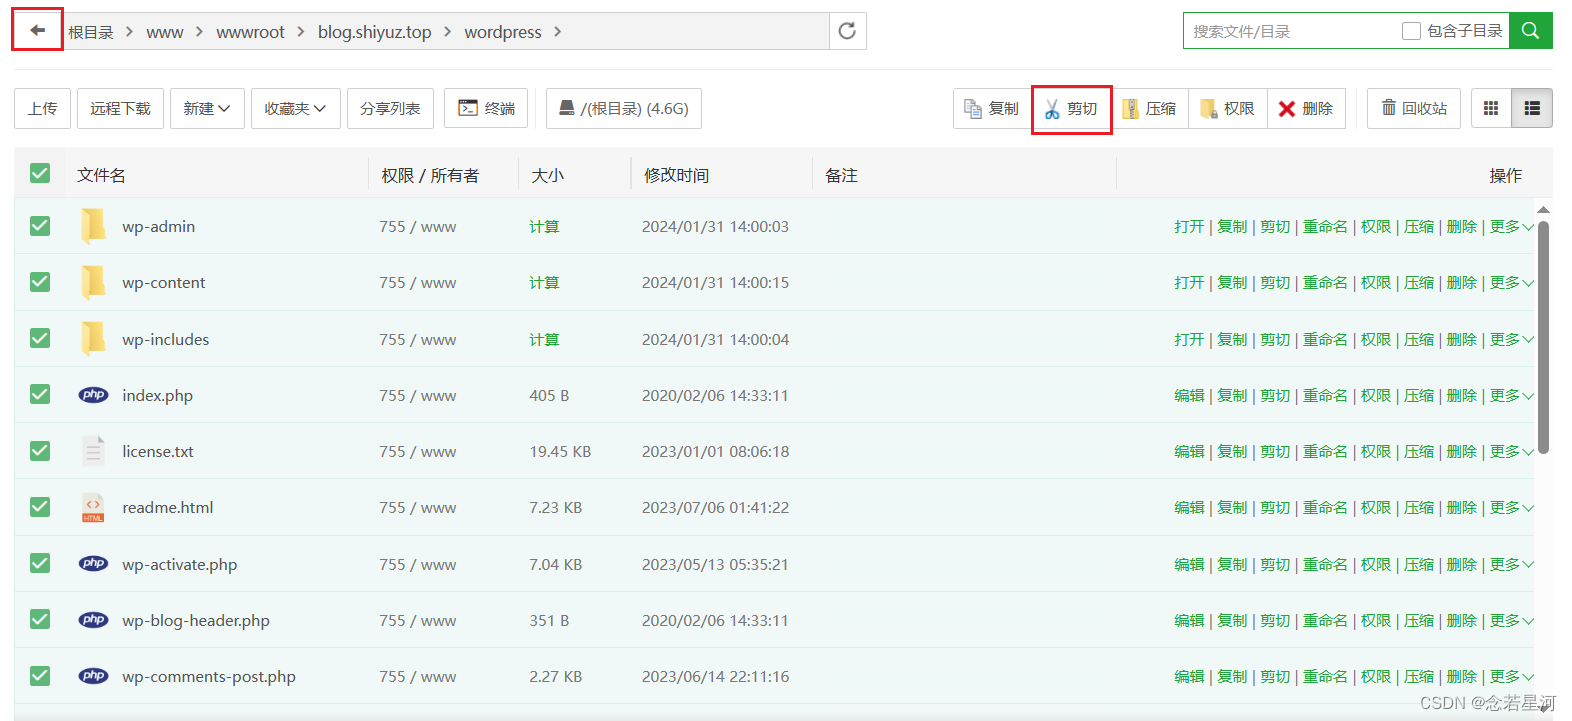Open the recycle bin

(1414, 108)
